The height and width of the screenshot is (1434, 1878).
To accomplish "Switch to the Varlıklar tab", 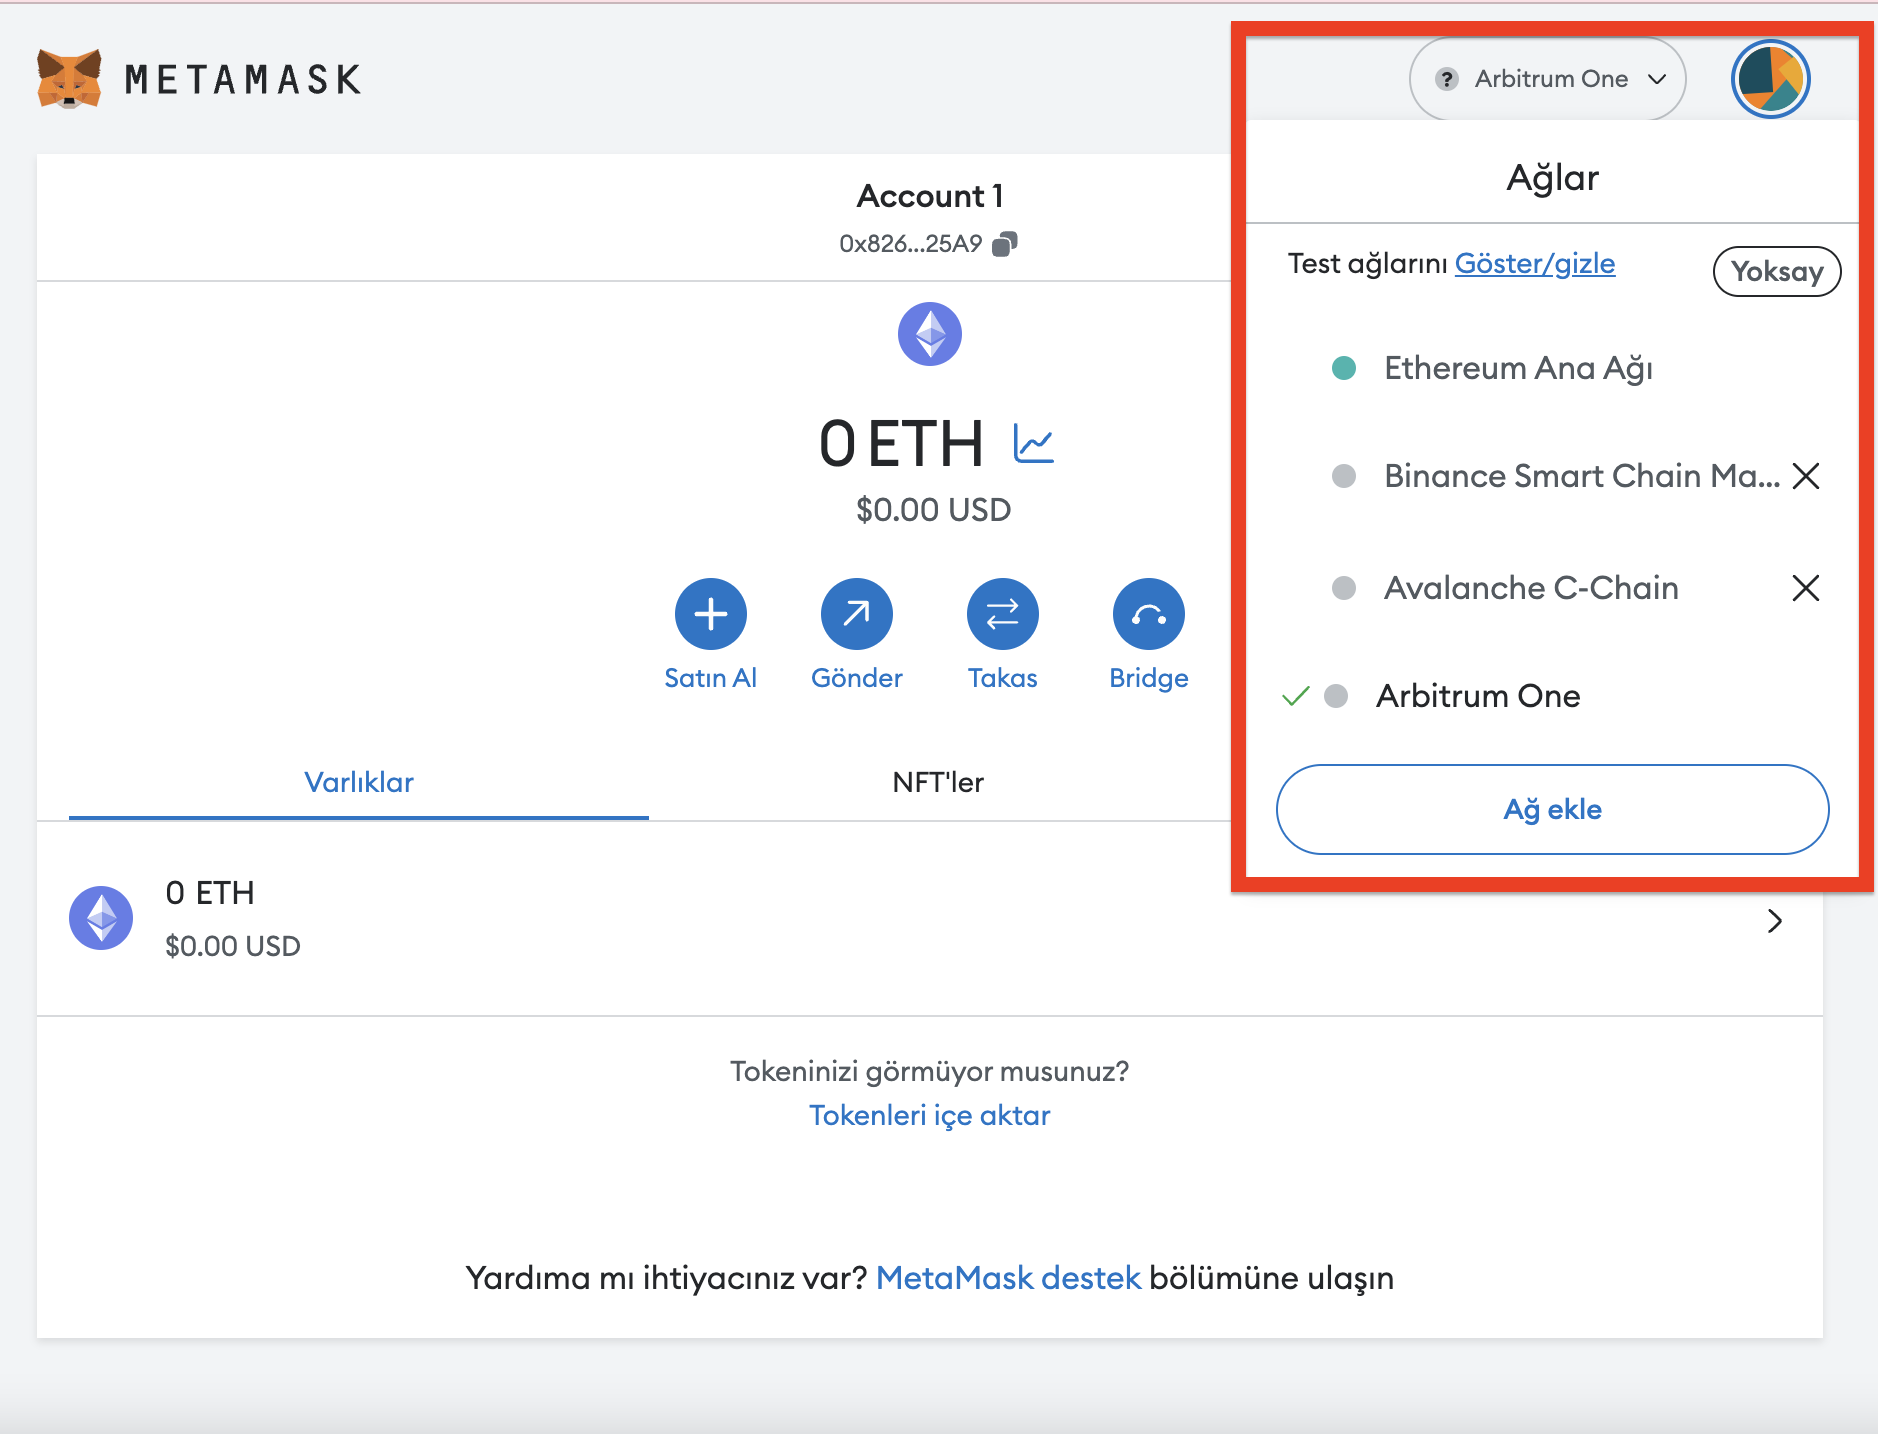I will coord(359,782).
